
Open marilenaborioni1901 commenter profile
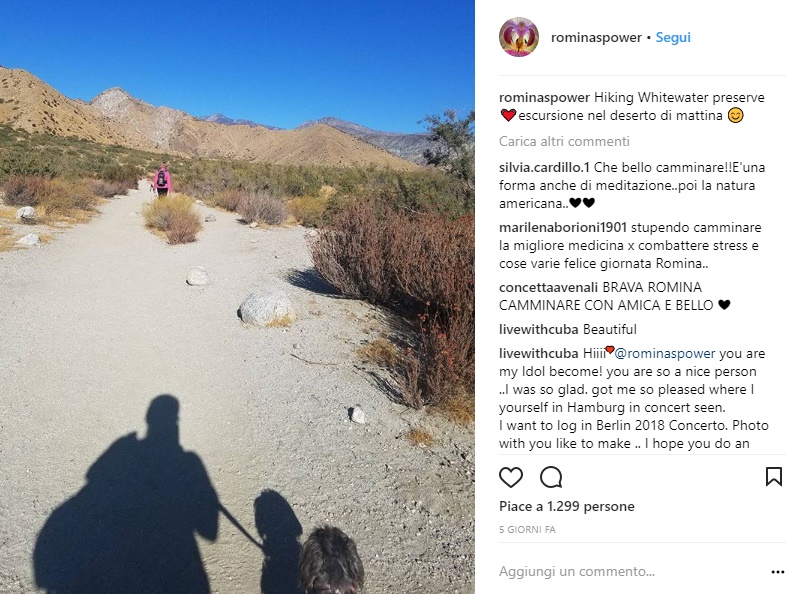(562, 228)
